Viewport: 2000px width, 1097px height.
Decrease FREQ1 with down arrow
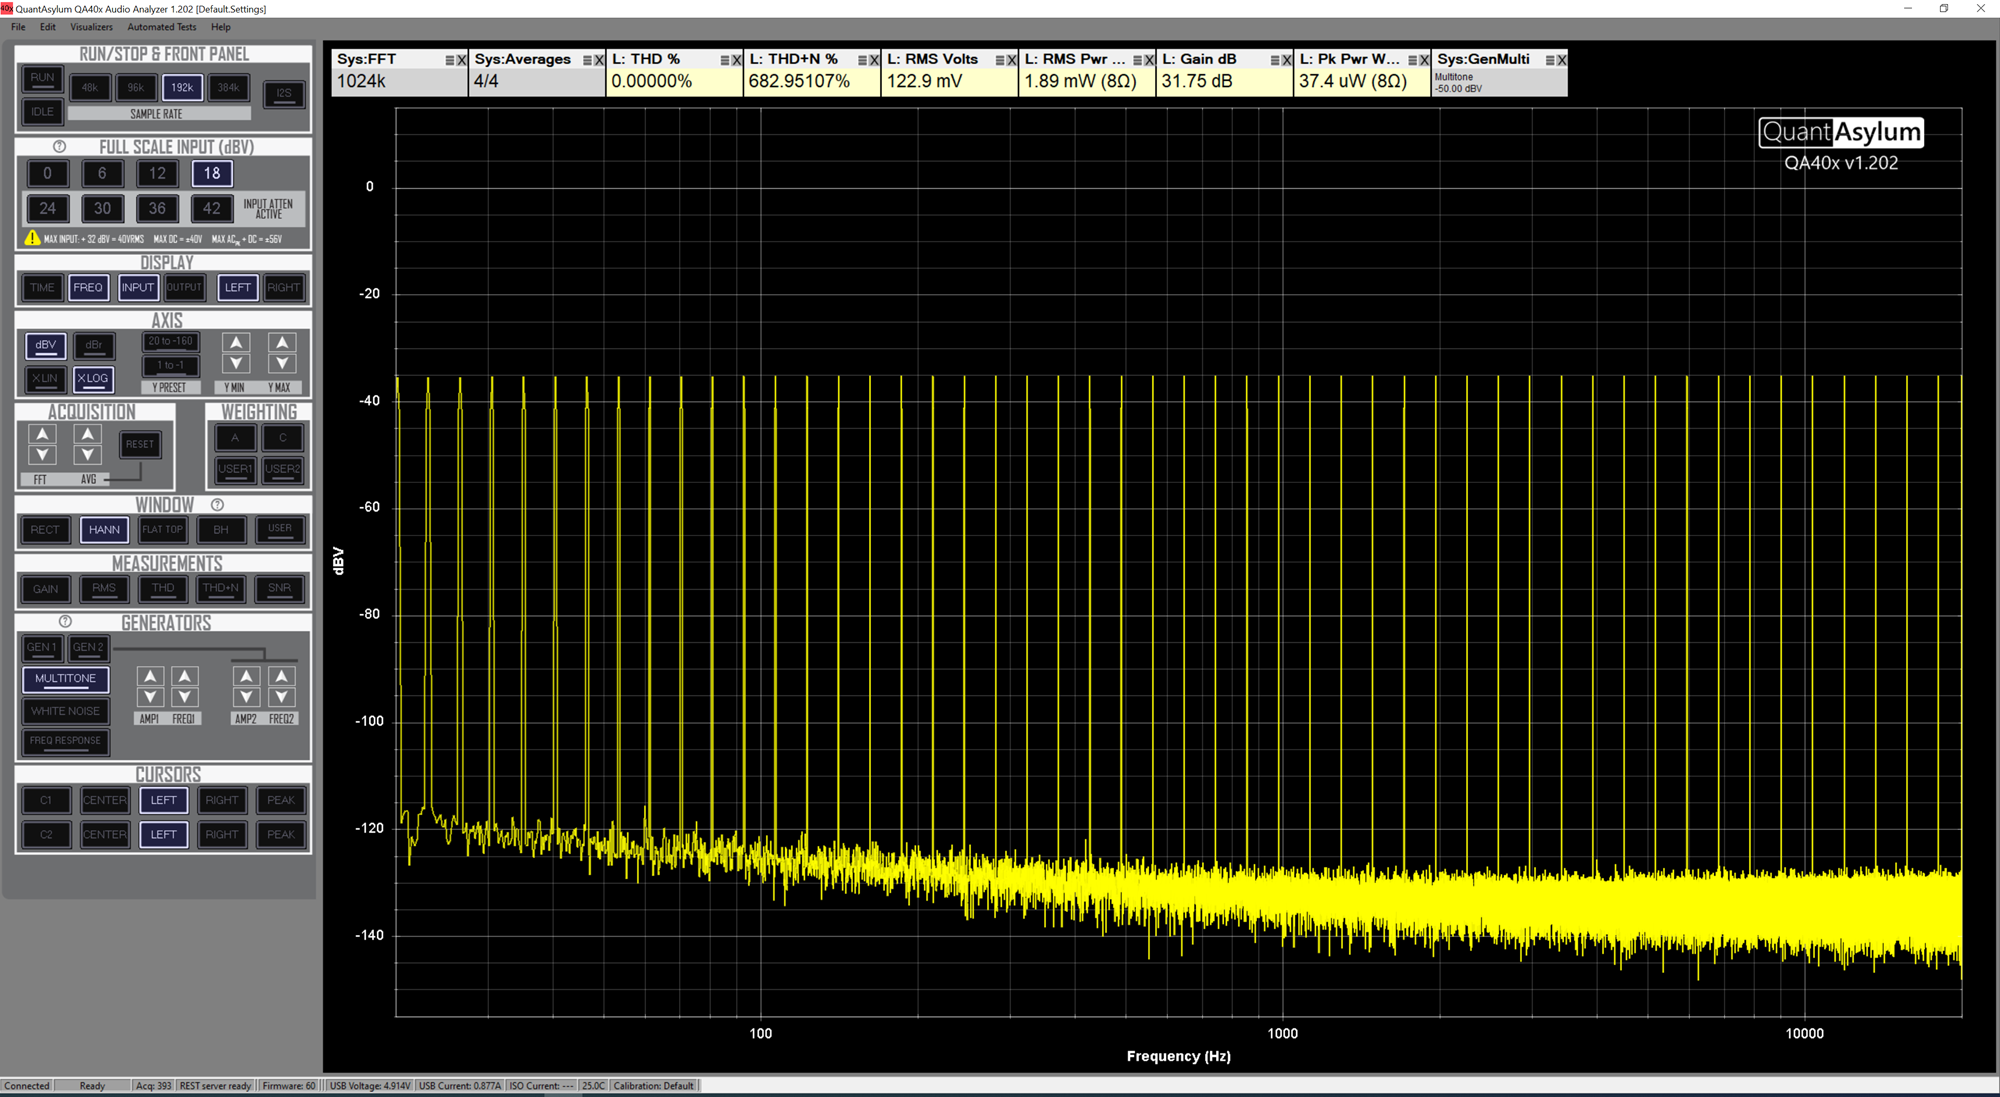point(184,697)
